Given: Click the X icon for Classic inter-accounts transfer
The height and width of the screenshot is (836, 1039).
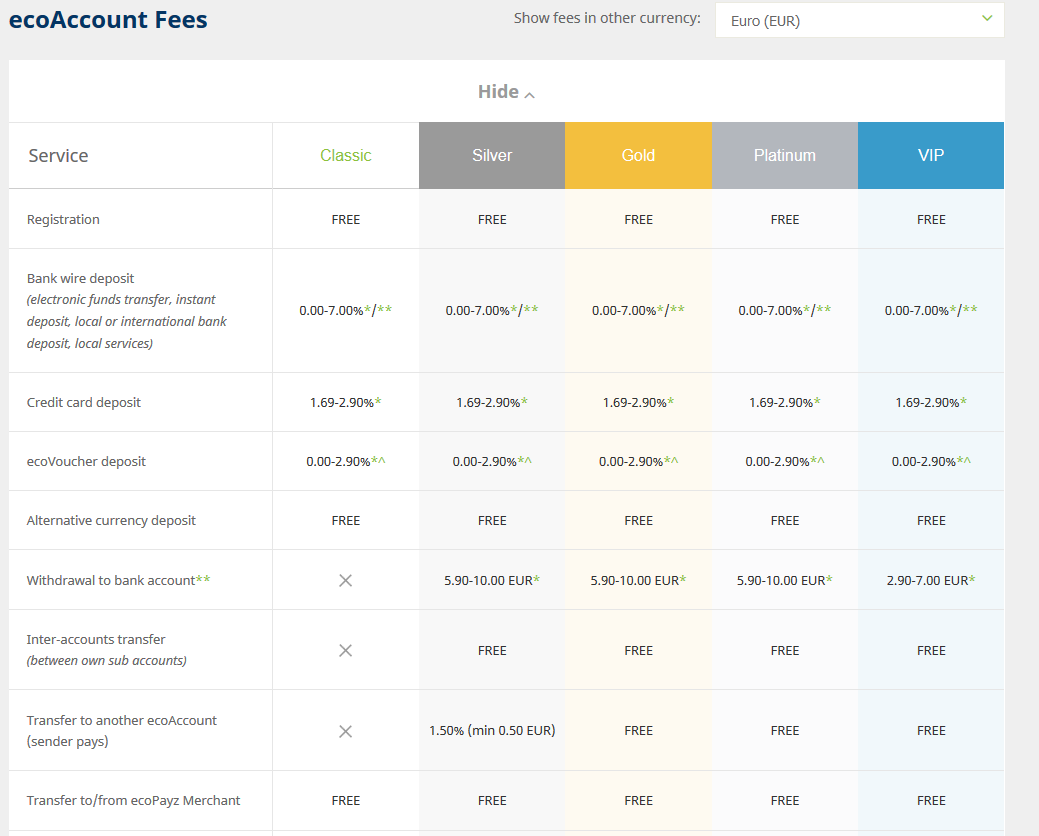Looking at the screenshot, I should (345, 651).
